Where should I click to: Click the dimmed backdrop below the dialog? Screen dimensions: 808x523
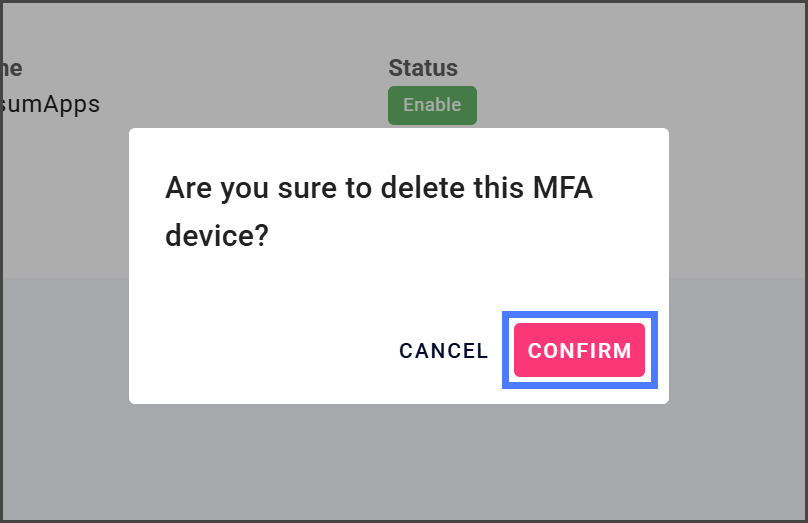[400, 460]
